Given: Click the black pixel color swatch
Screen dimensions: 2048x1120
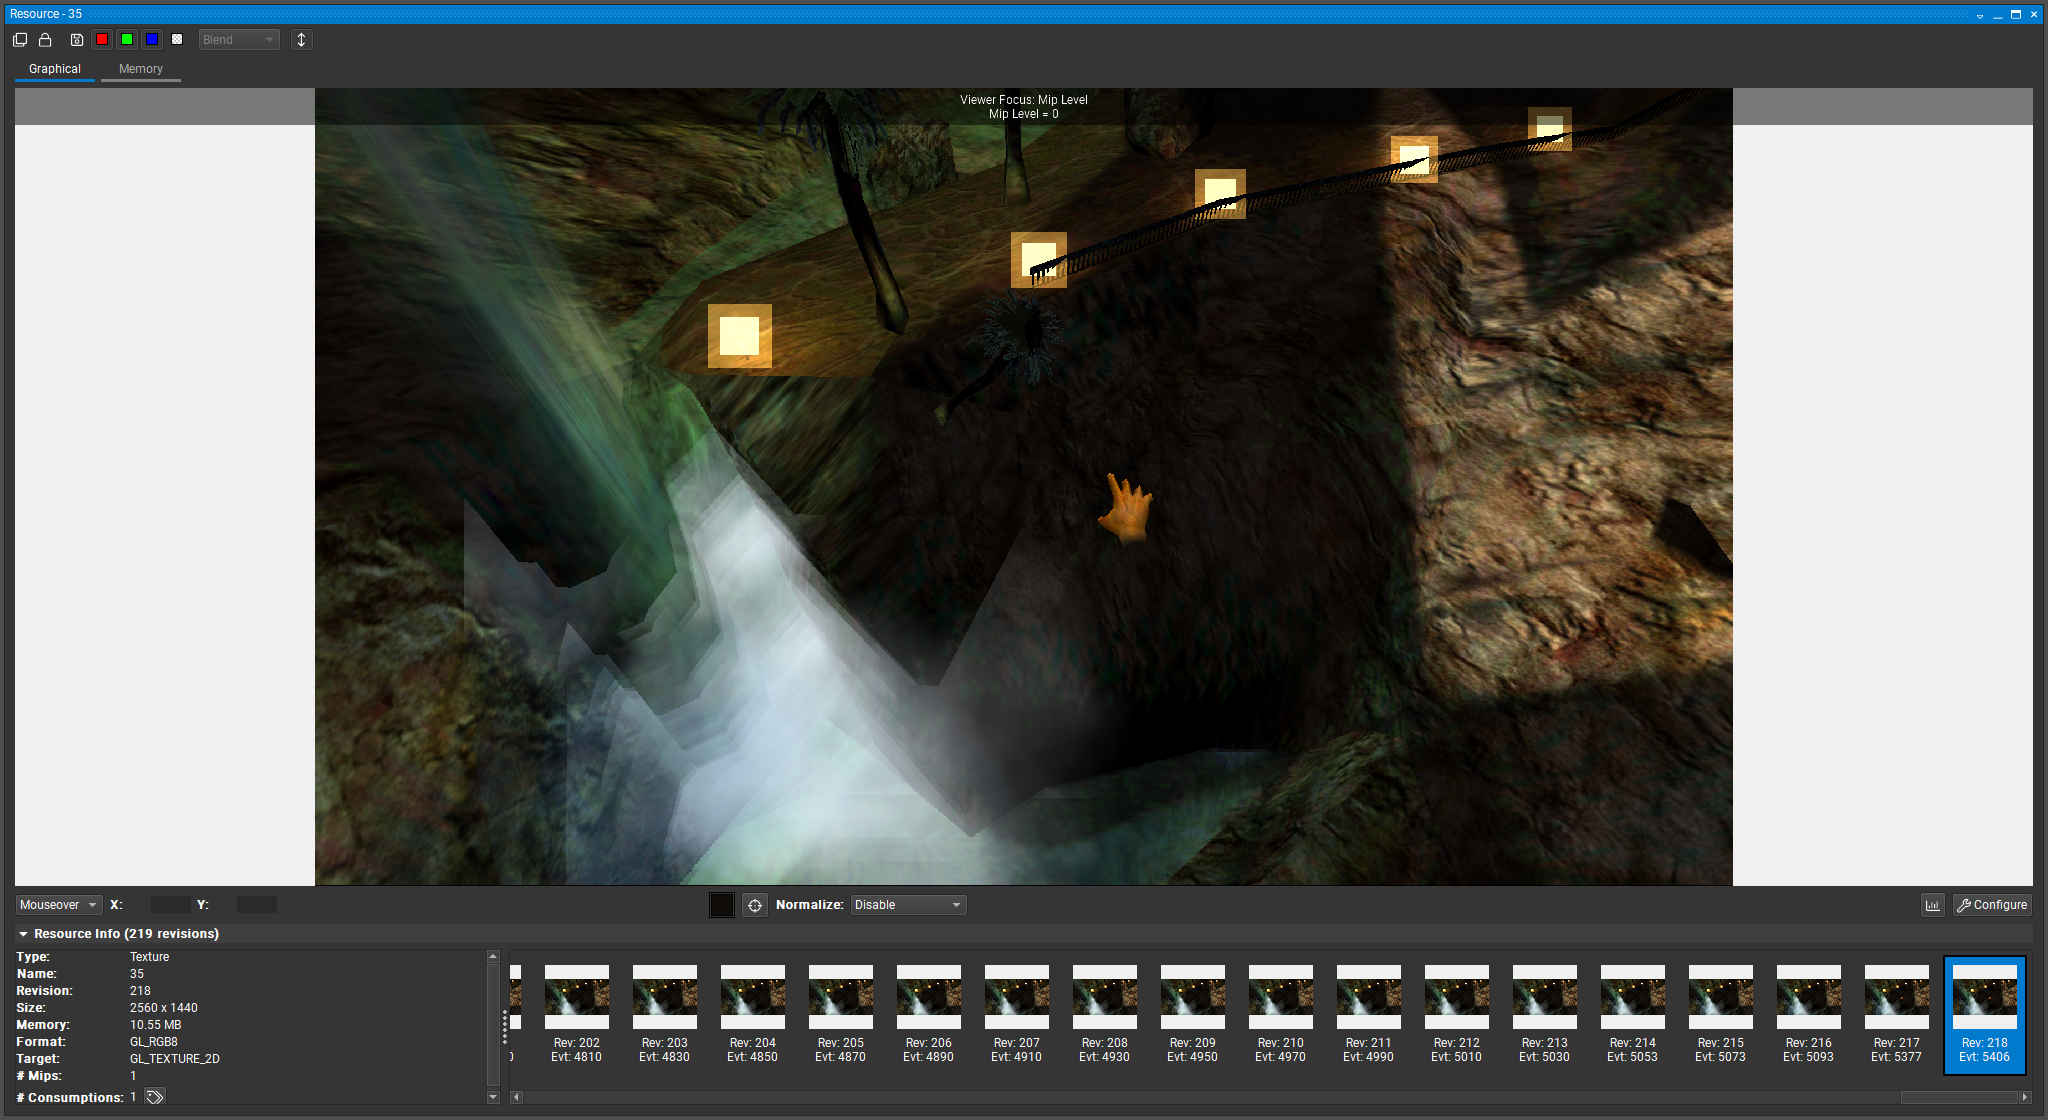Looking at the screenshot, I should click(x=722, y=905).
